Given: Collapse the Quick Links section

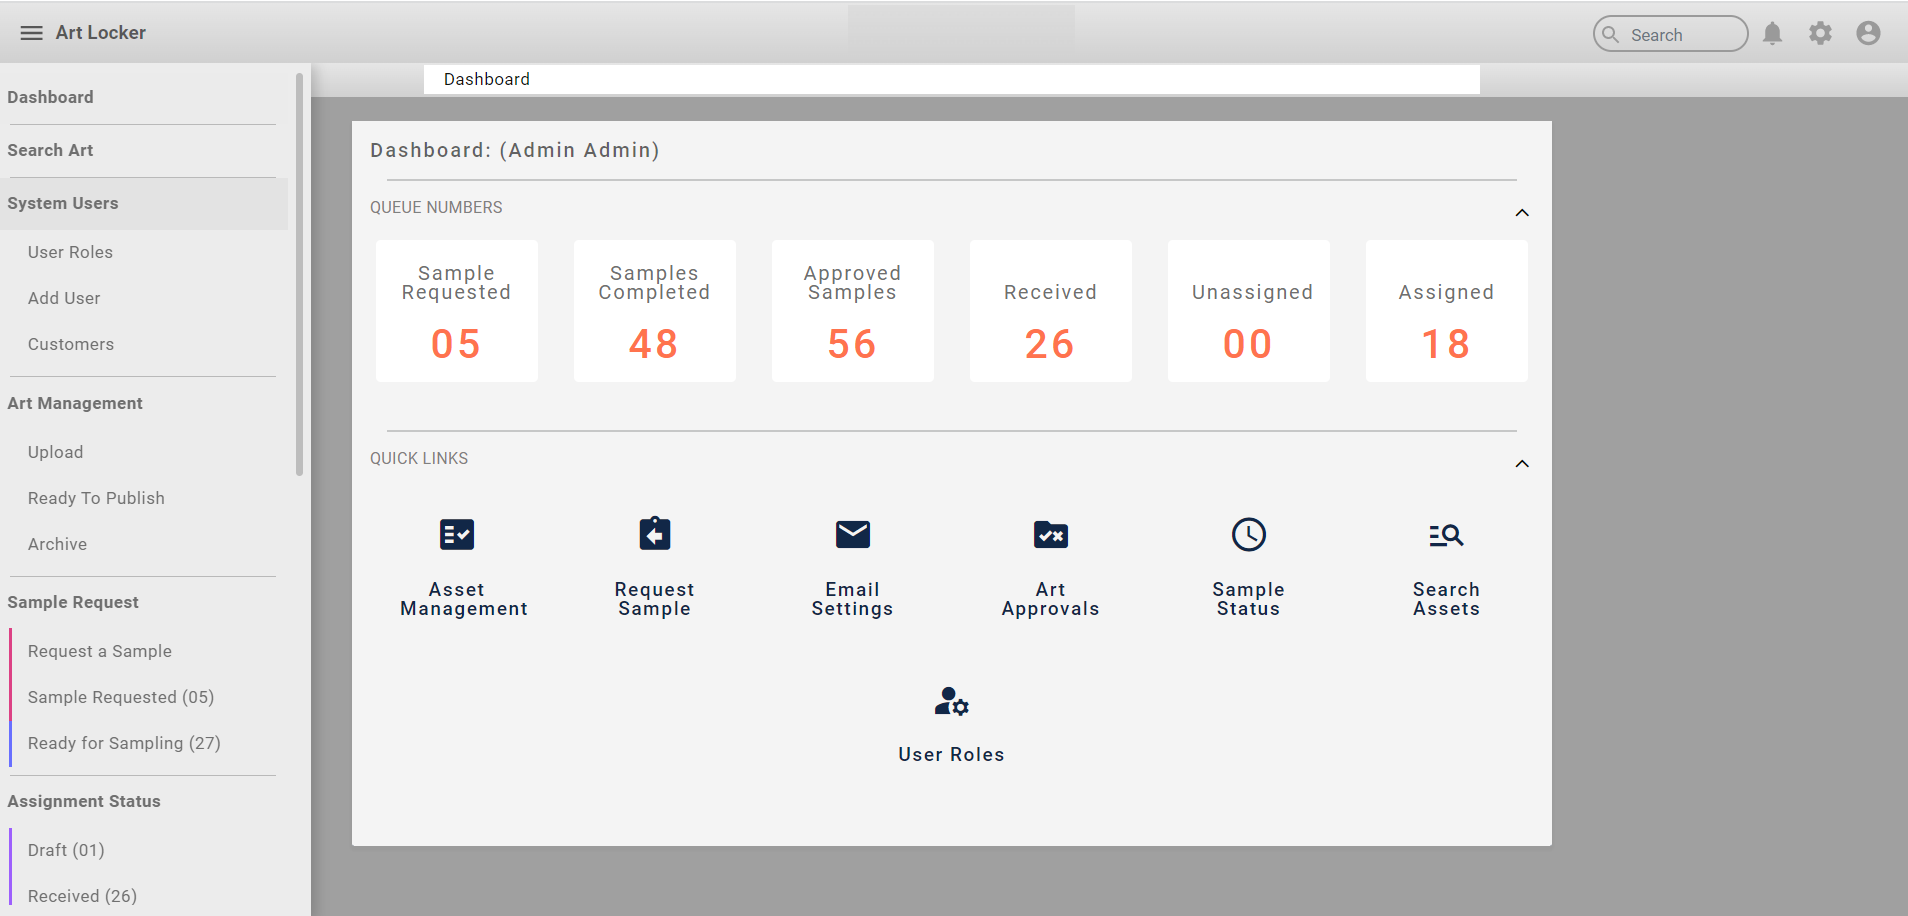Looking at the screenshot, I should coord(1521,464).
